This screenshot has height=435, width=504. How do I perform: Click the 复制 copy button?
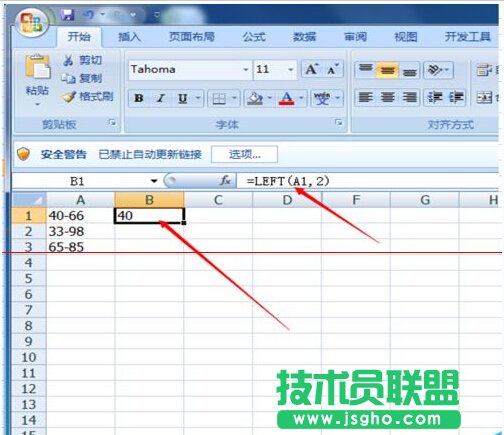coord(82,78)
